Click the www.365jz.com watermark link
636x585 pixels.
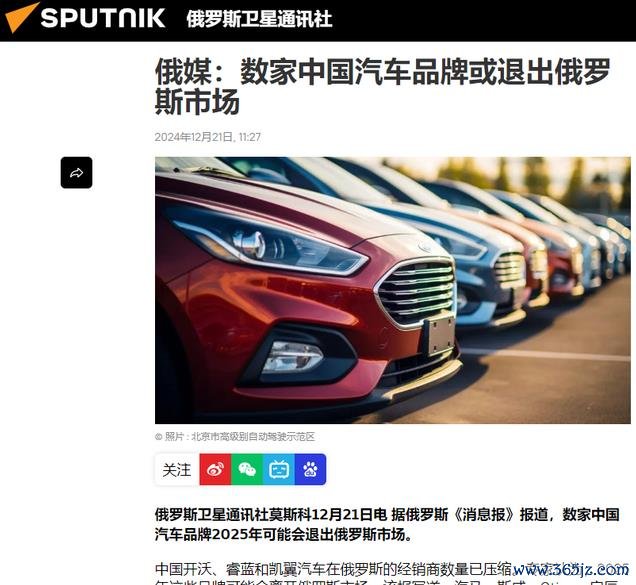click(x=571, y=569)
